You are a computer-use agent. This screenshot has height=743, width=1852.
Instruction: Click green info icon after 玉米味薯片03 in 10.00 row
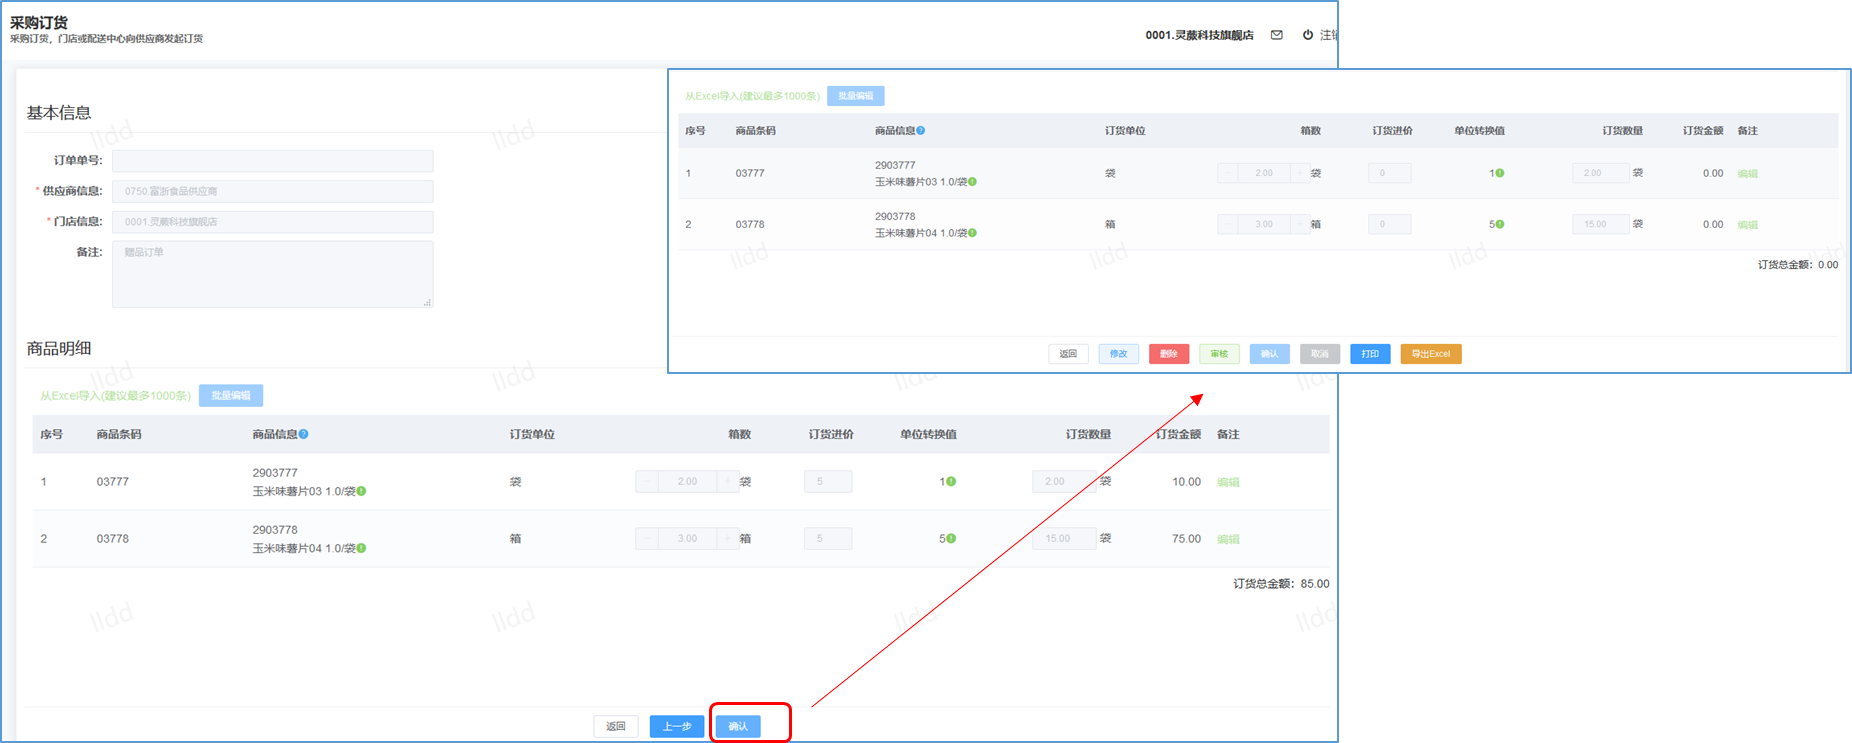click(x=362, y=491)
